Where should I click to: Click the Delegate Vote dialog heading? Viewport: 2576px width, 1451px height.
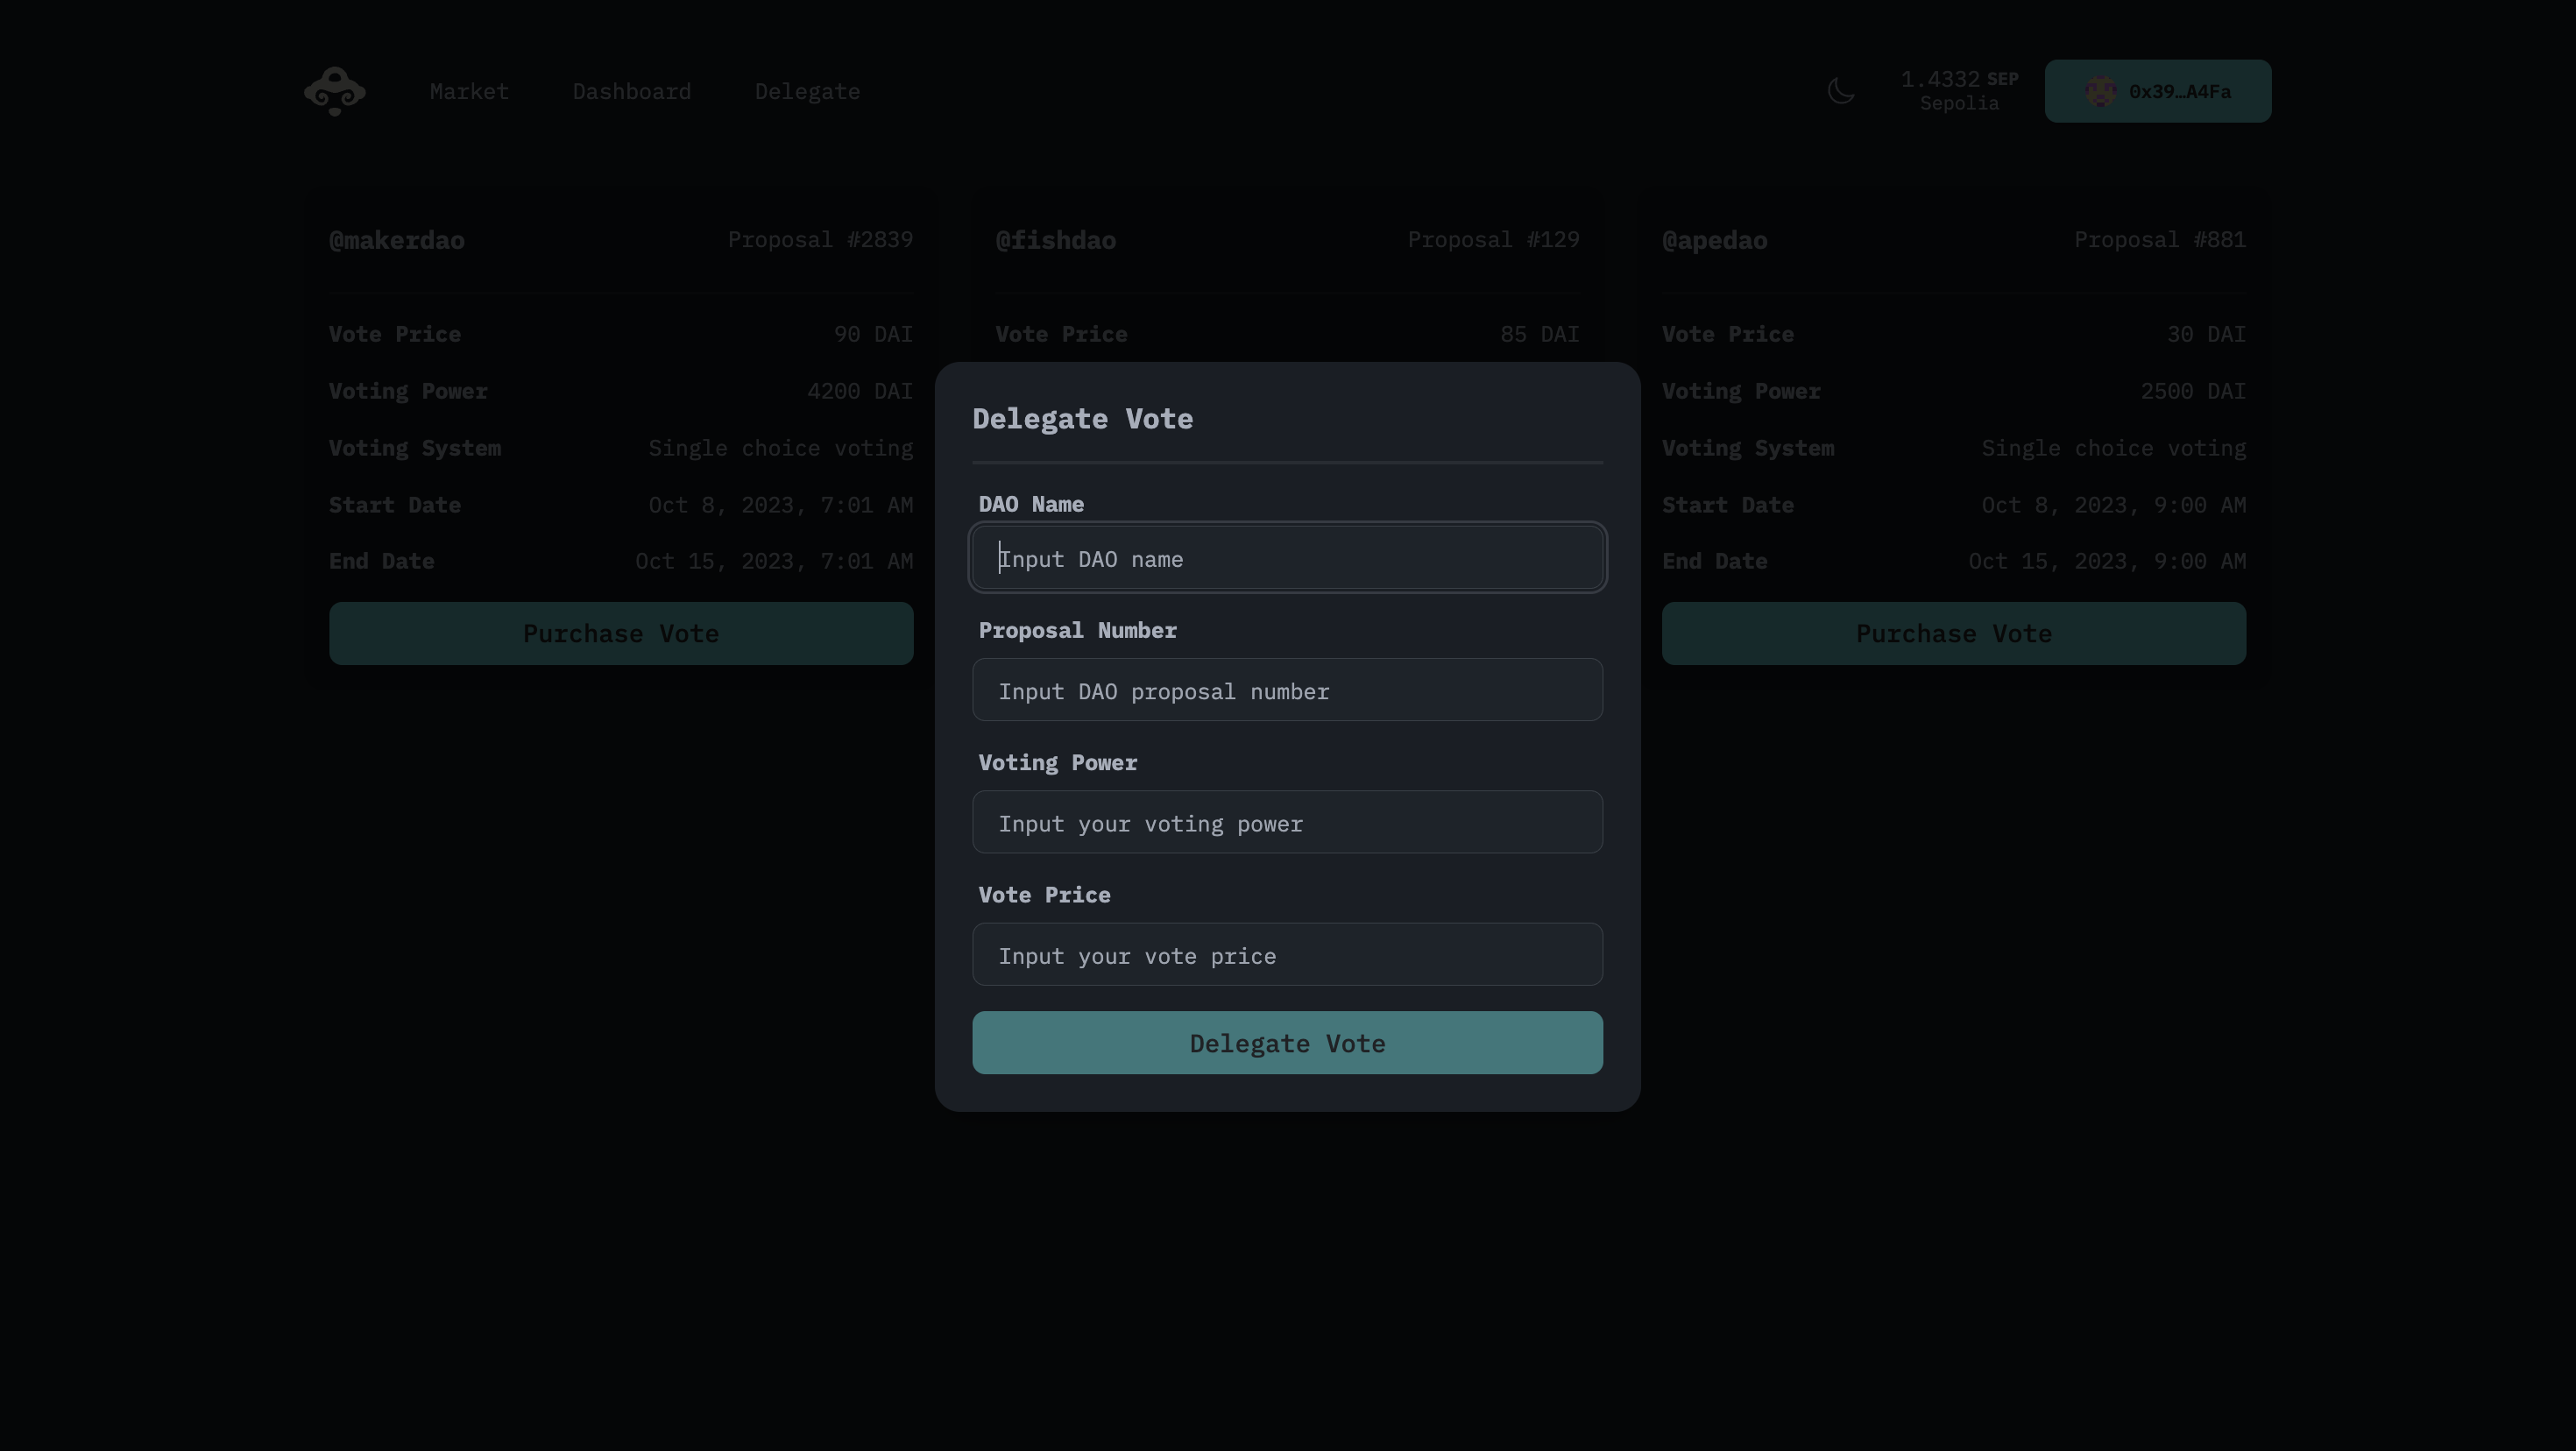(1083, 419)
